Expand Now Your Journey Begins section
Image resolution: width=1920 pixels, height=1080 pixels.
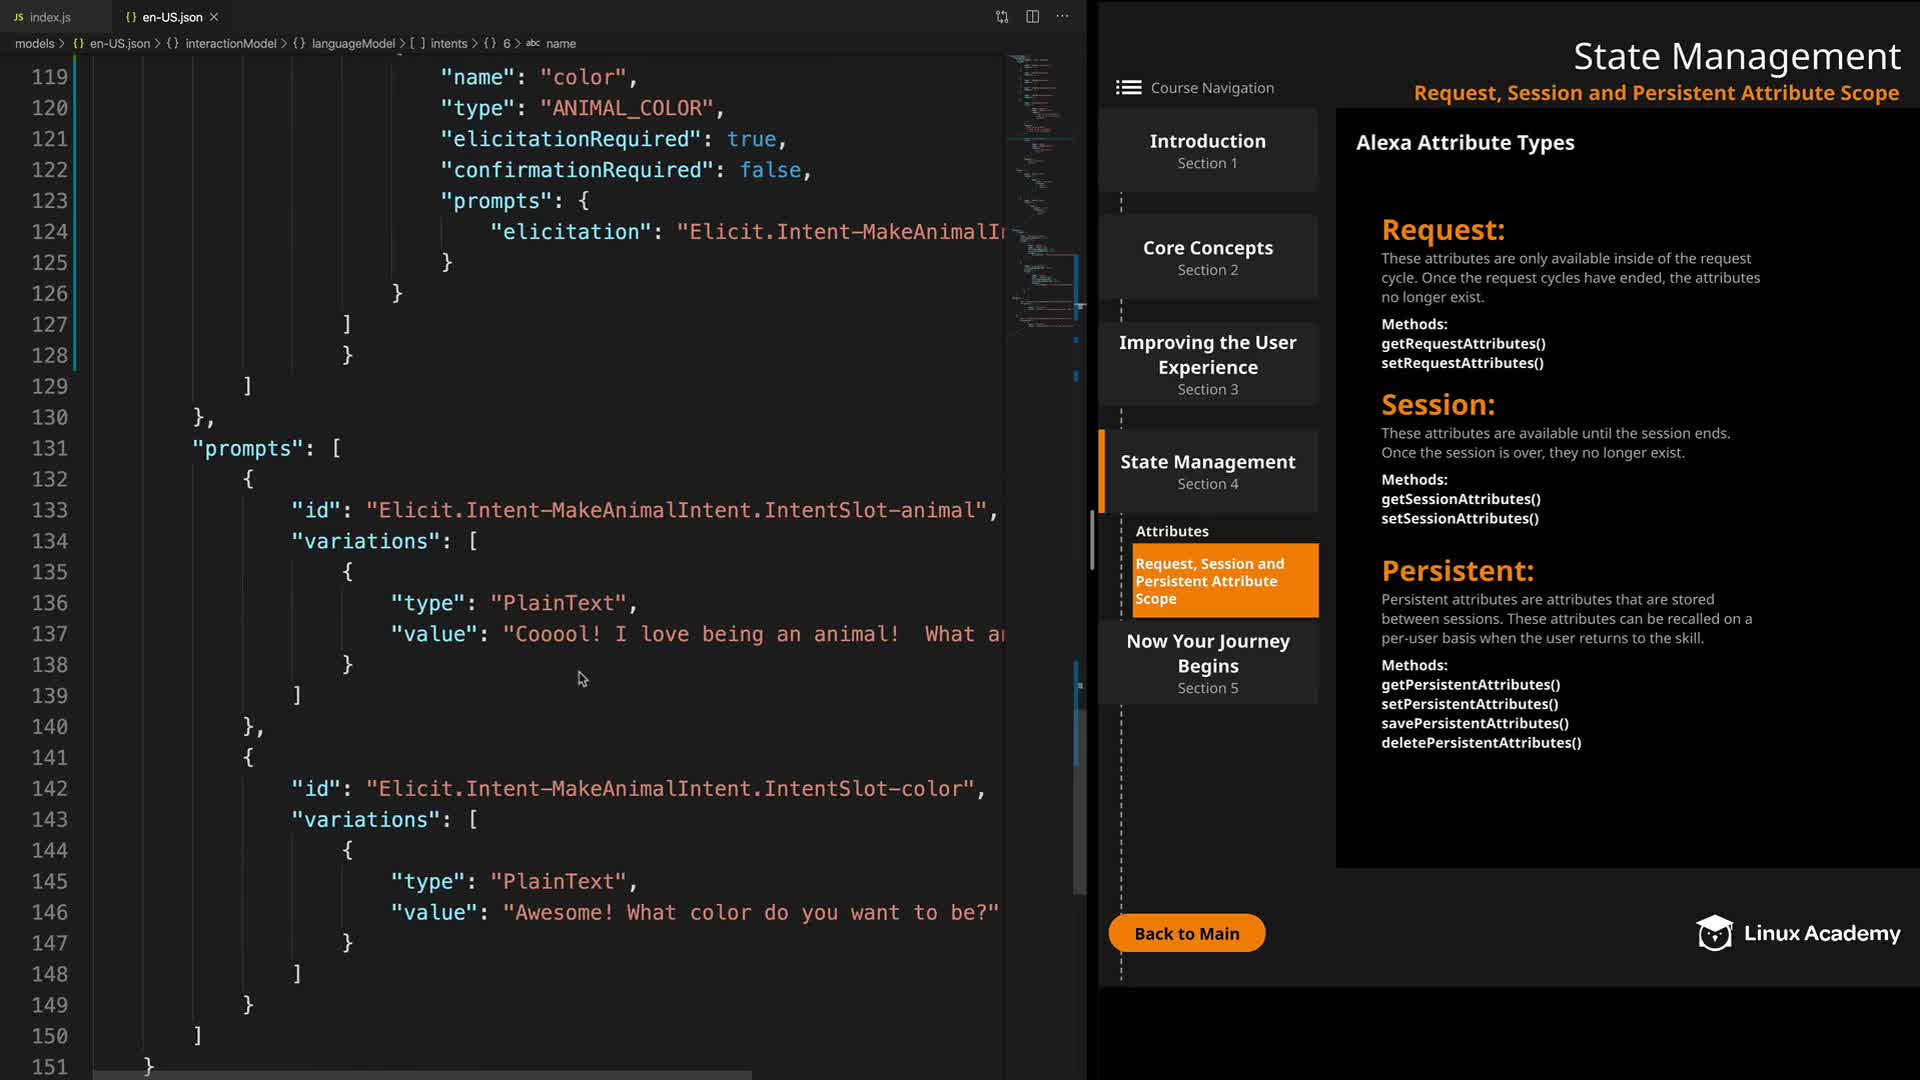(x=1207, y=663)
